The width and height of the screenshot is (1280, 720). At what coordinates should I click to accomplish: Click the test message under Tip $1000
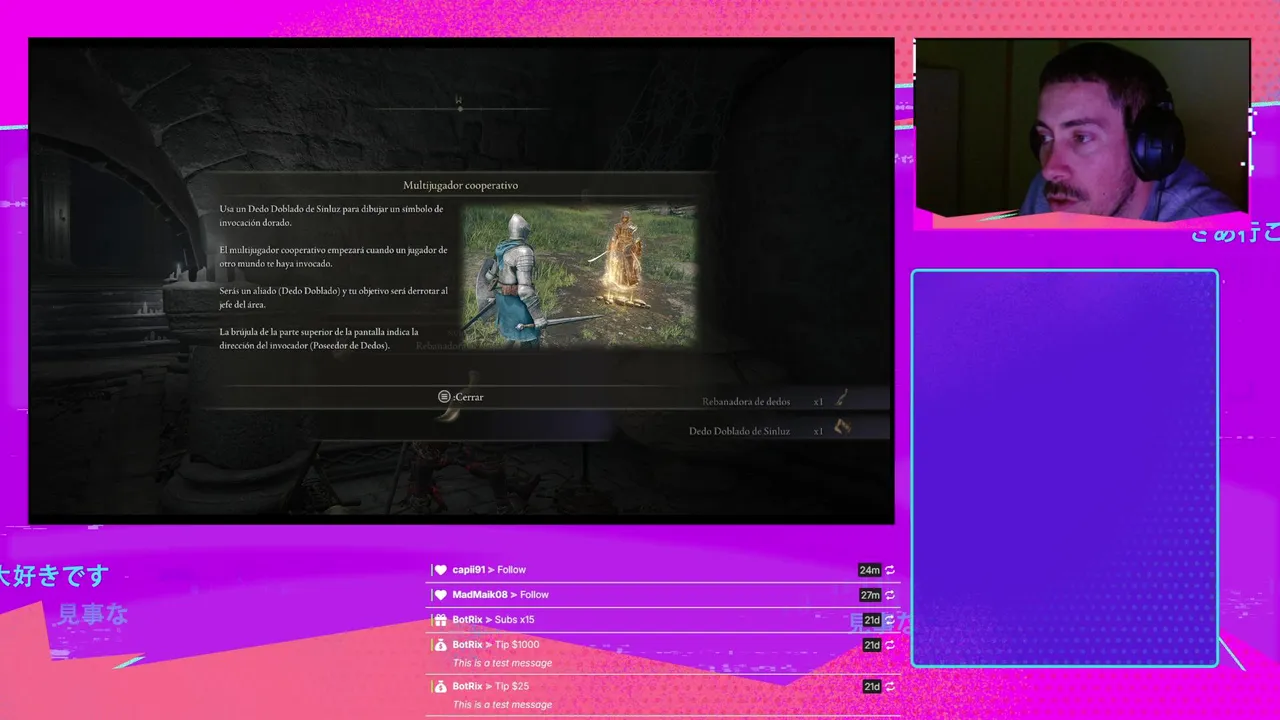(x=502, y=663)
